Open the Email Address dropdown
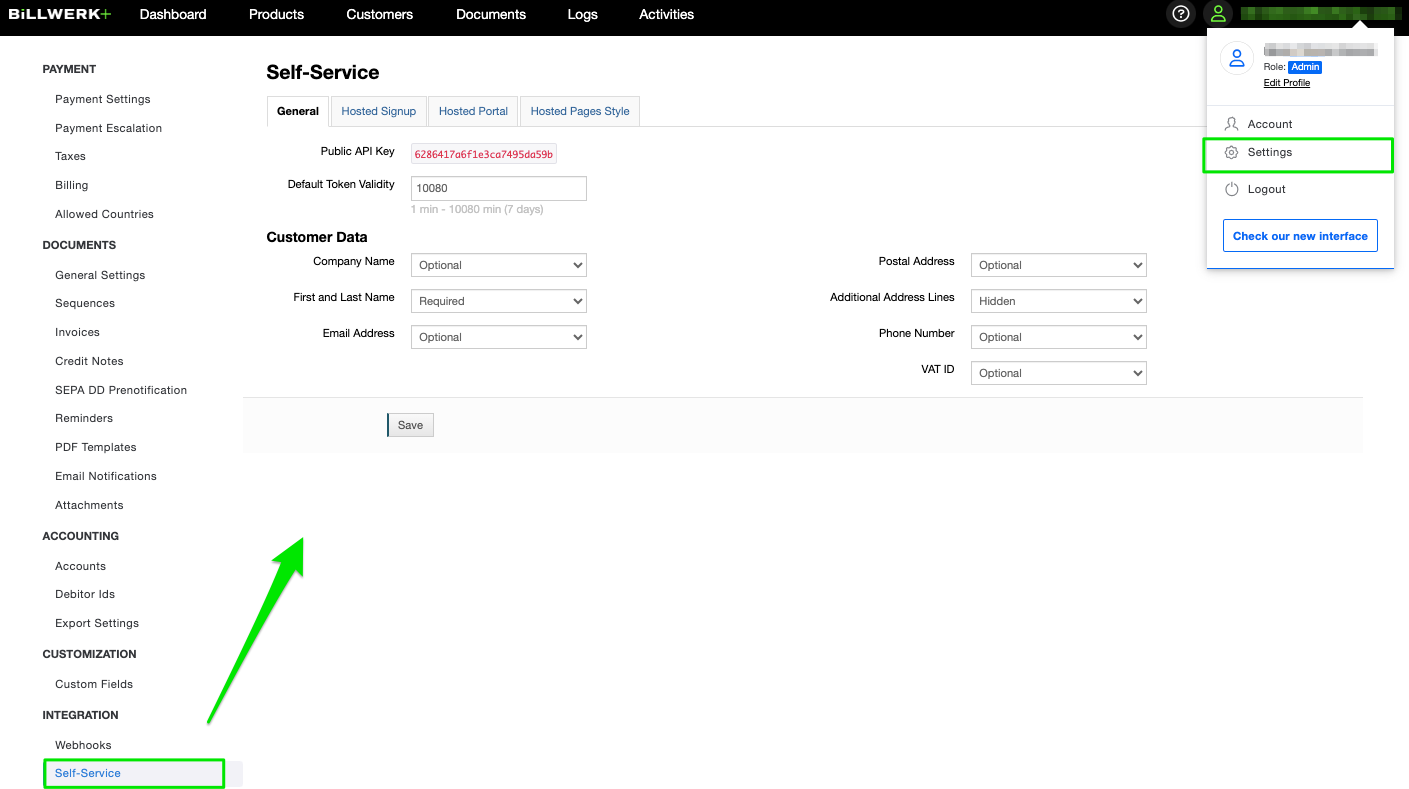This screenshot has height=789, width=1409. point(499,337)
